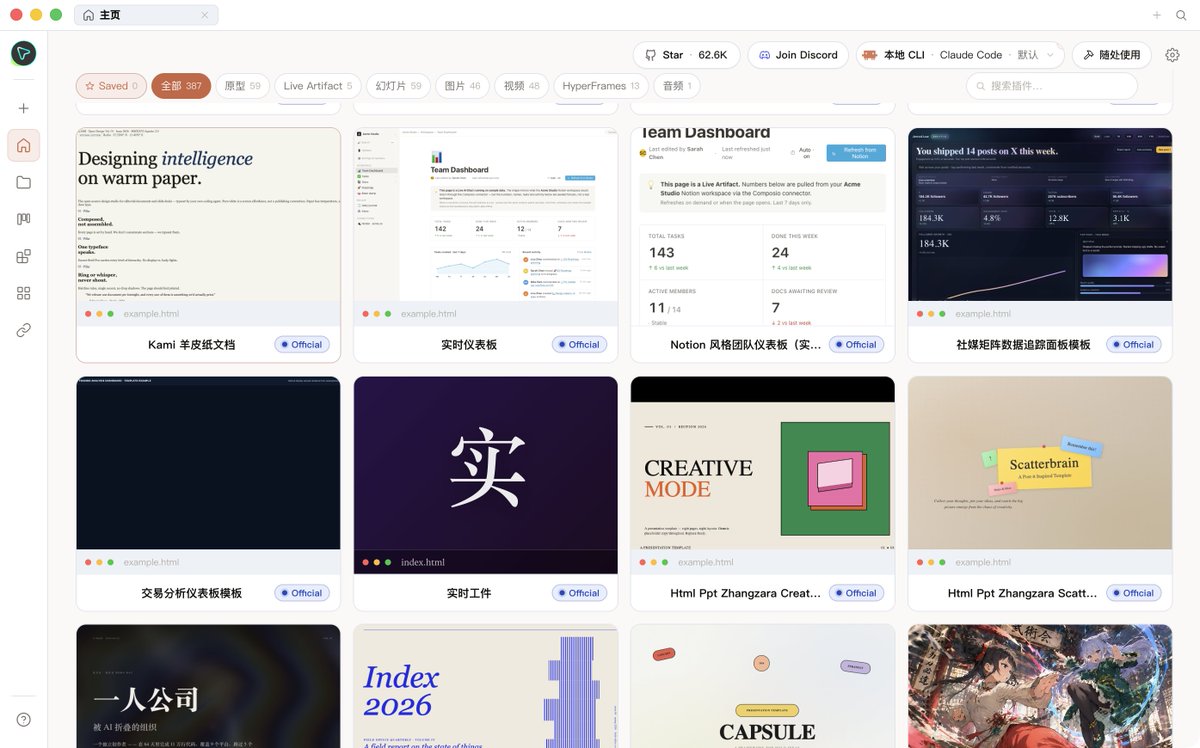Click the 实时工件 card title
1200x748 pixels.
tap(469, 593)
